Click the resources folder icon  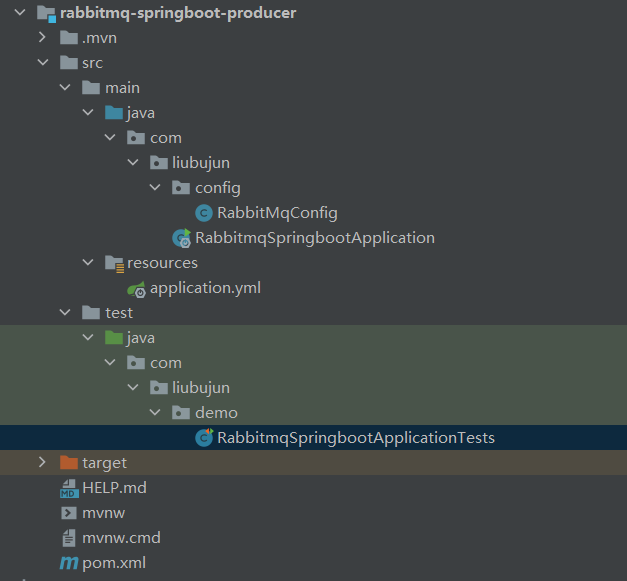pos(114,264)
